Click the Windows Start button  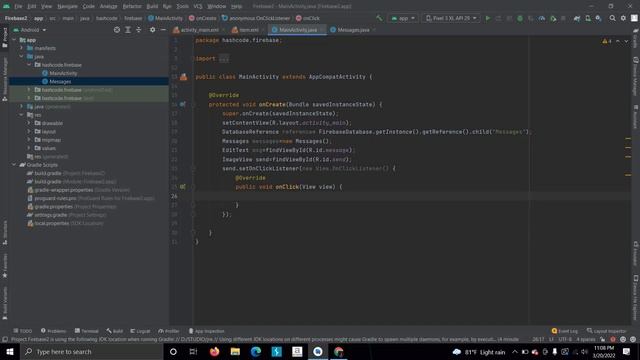10,351
